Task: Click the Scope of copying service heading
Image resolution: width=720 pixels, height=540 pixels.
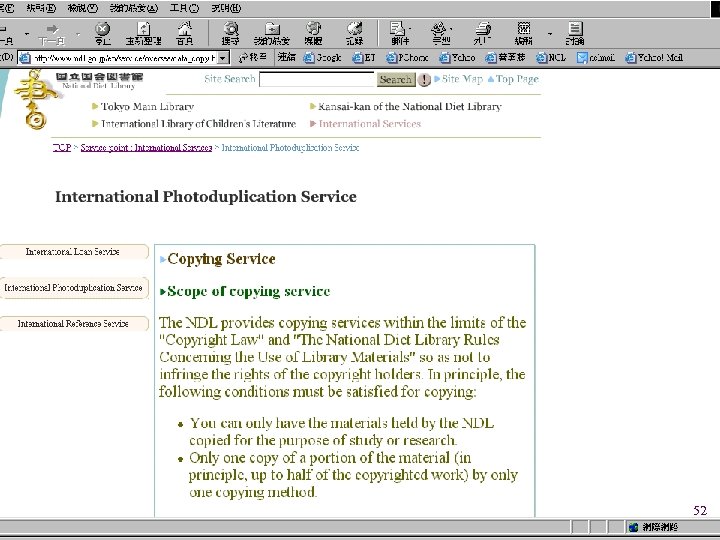Action: click(x=248, y=291)
